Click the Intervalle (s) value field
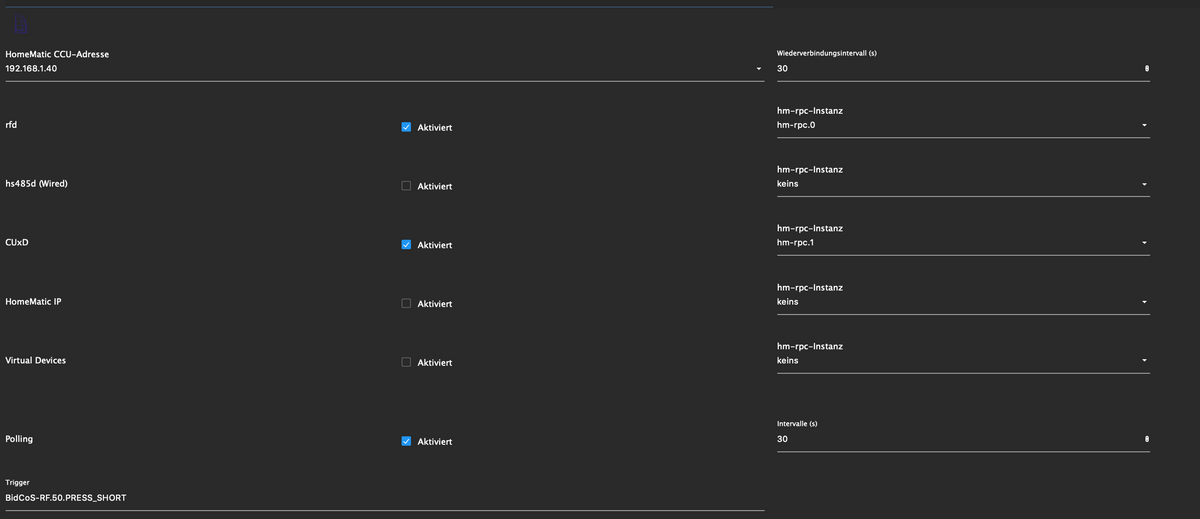Viewport: 1200px width, 519px height. click(950, 439)
